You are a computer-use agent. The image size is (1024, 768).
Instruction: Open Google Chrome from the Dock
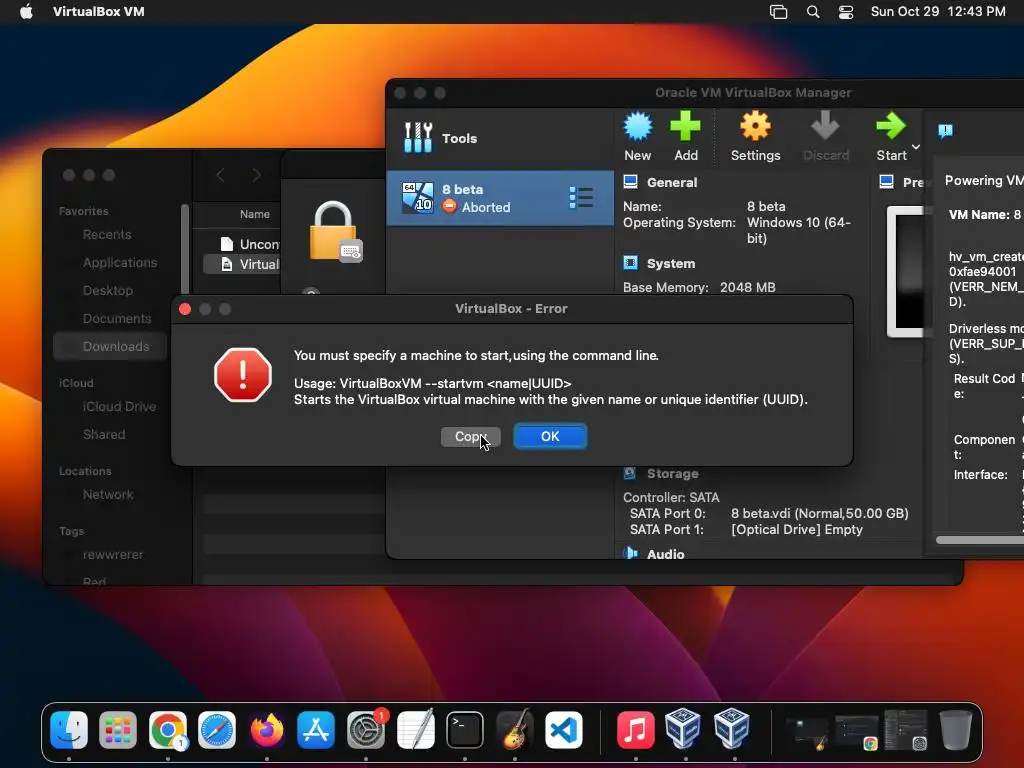168,729
